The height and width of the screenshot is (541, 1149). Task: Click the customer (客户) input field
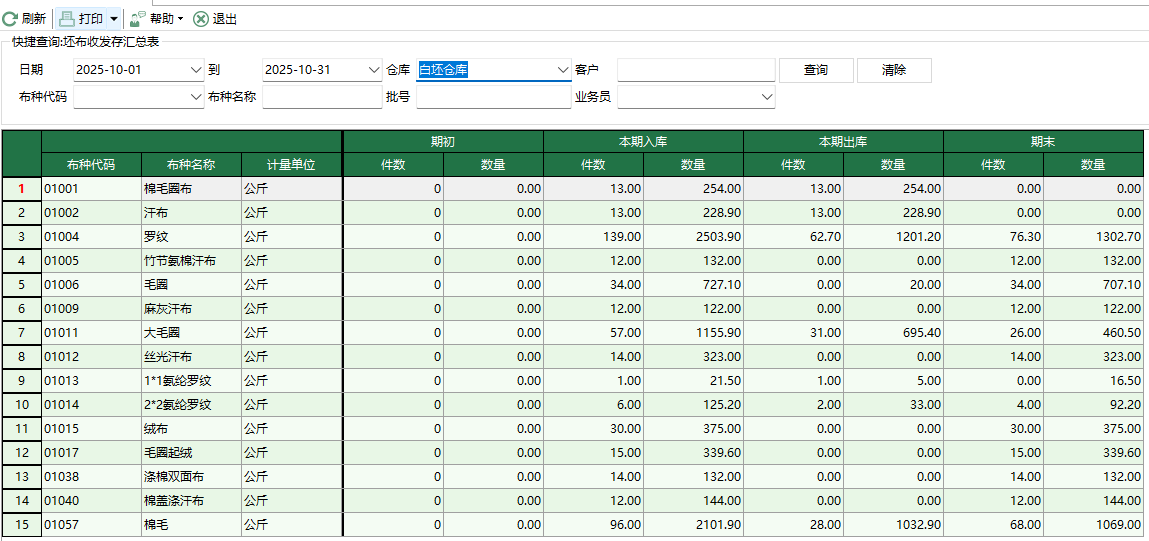[x=696, y=70]
